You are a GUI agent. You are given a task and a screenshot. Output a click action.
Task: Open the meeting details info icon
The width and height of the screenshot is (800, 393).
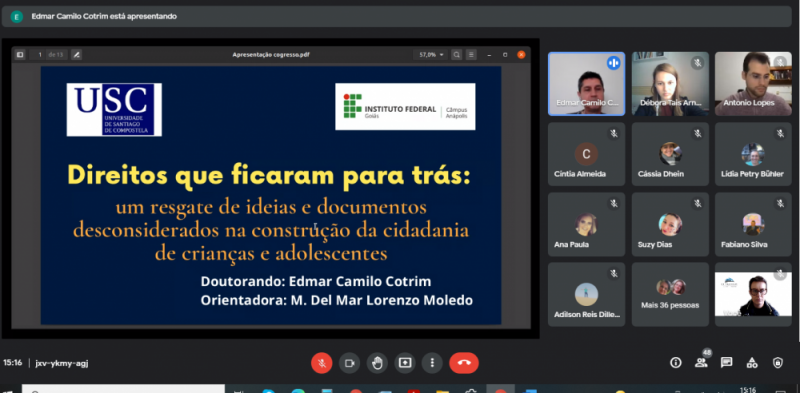tap(676, 363)
